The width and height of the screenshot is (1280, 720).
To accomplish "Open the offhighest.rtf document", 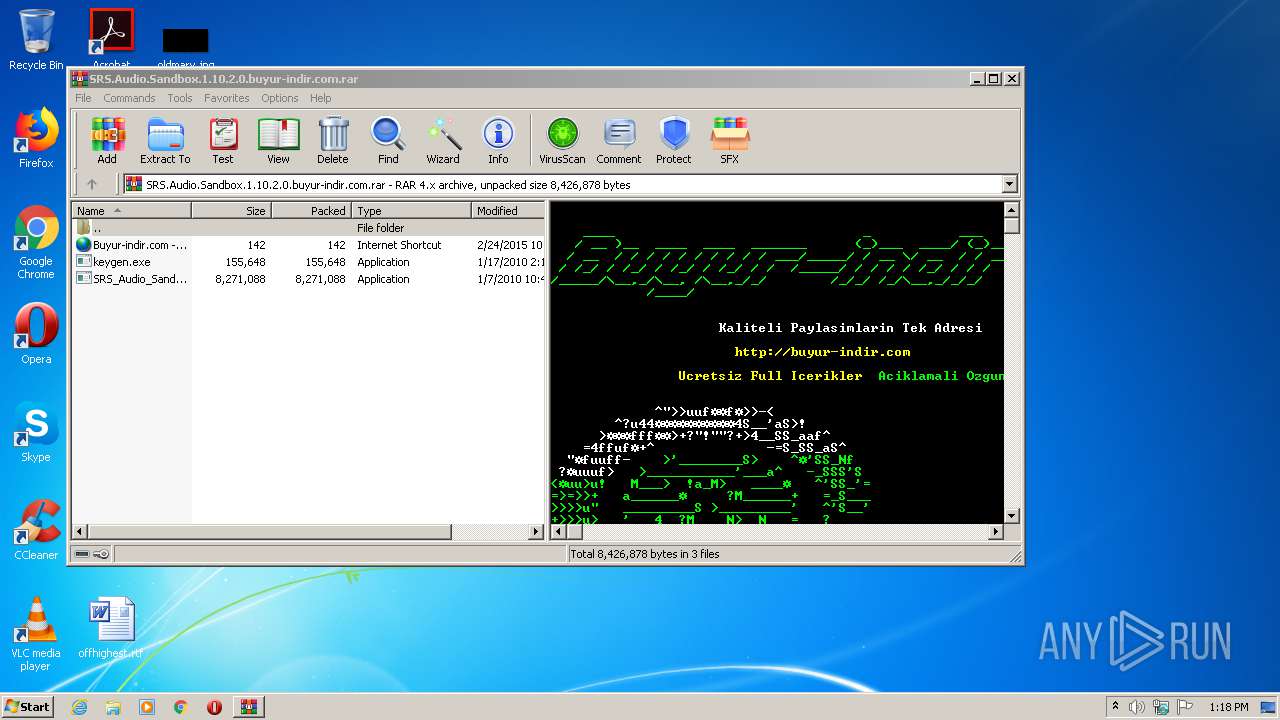I will tap(110, 628).
